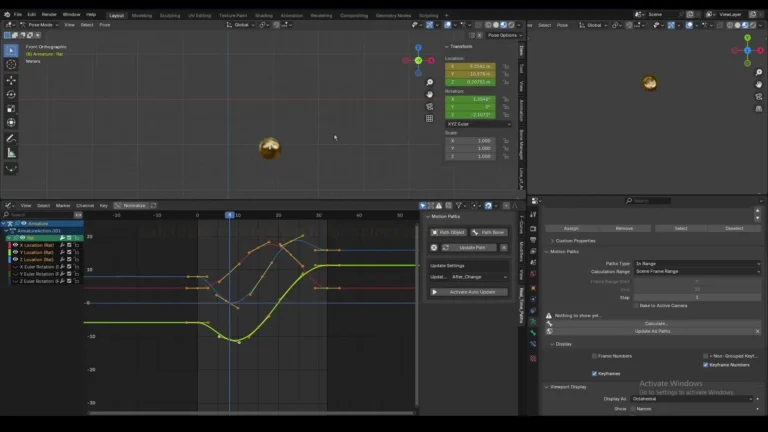The image size is (768, 432).
Task: Uncheck the Keyframes checkbox
Action: (x=594, y=374)
